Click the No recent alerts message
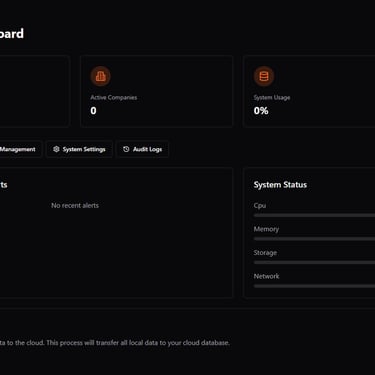Screen dimensions: 375x375 [x=75, y=206]
